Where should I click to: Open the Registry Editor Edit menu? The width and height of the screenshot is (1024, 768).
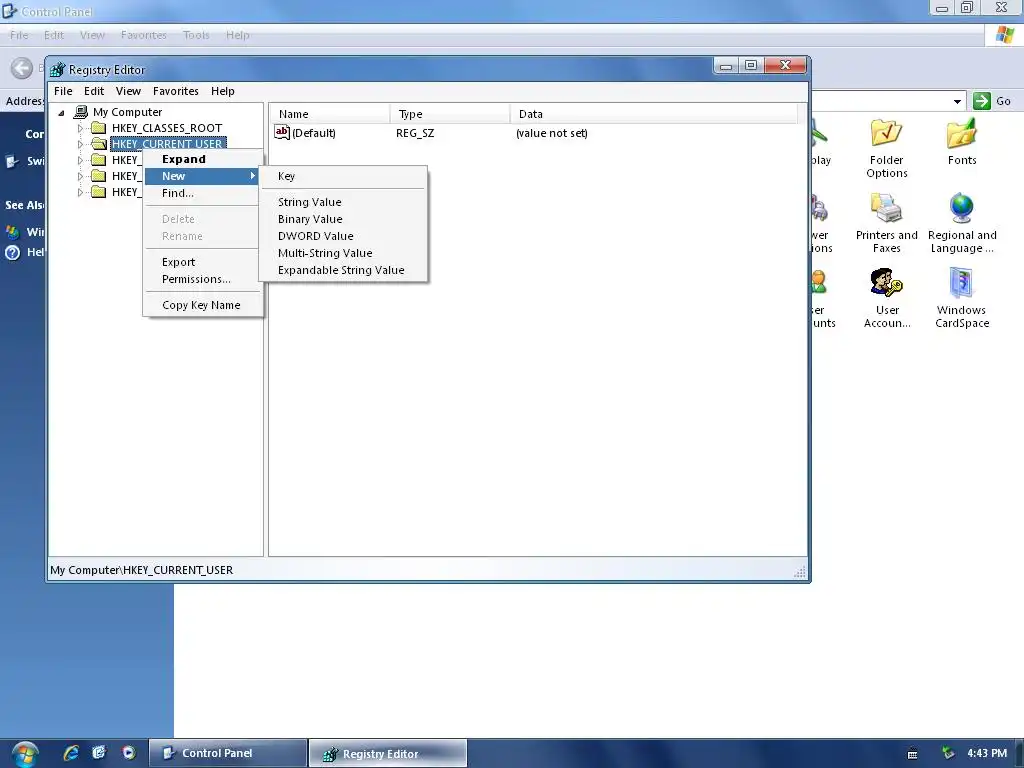pos(94,91)
